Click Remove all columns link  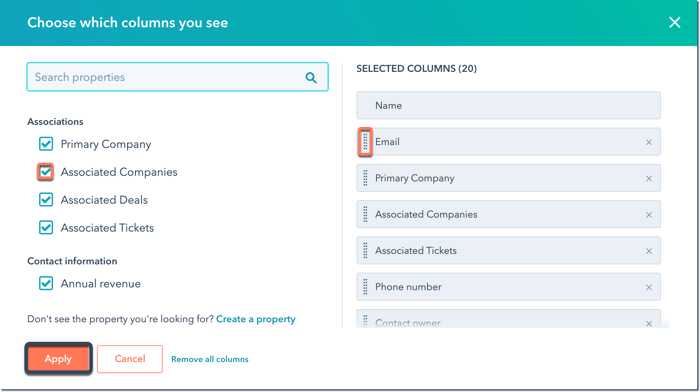210,359
